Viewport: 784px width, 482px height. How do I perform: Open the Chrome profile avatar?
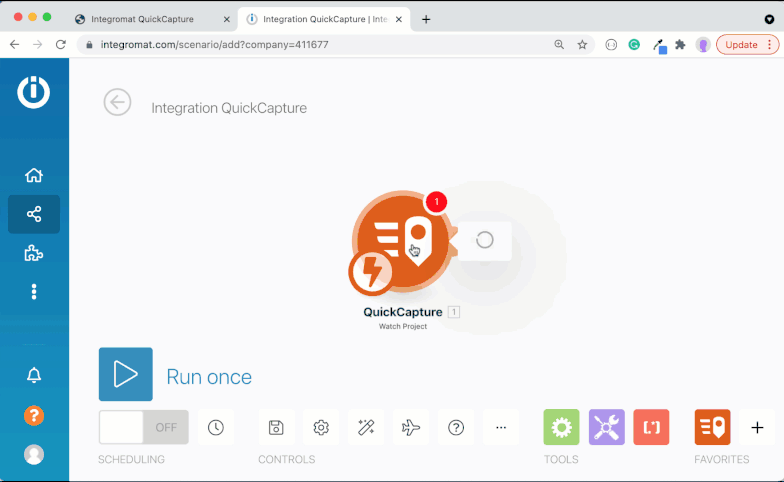click(703, 45)
